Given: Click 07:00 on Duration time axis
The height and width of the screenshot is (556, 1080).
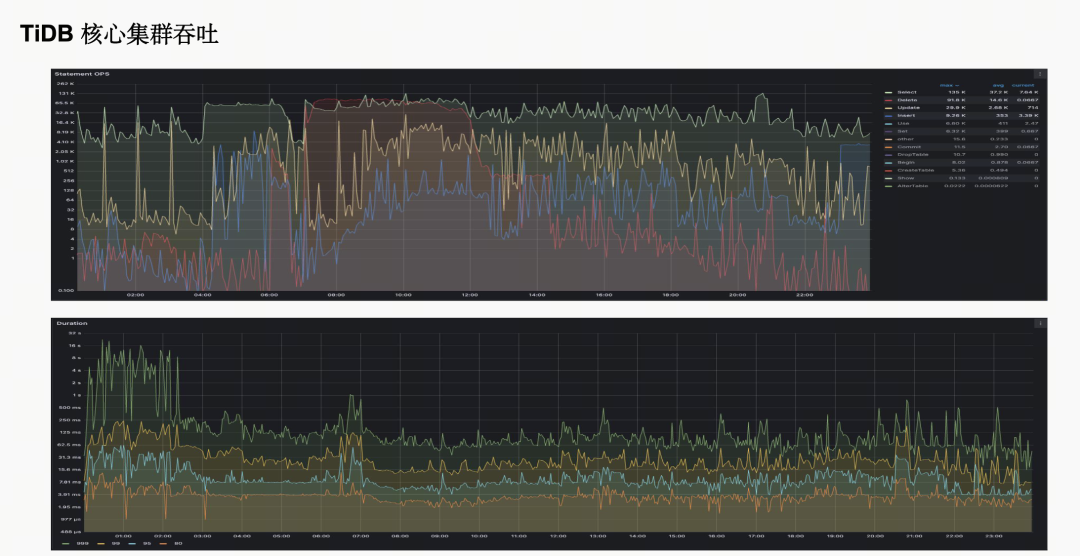Looking at the screenshot, I should pyautogui.click(x=360, y=535).
